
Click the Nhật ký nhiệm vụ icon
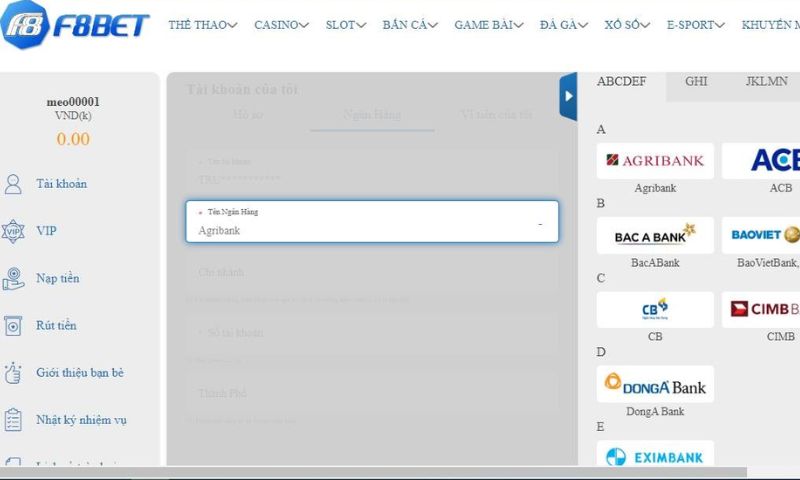(13, 420)
